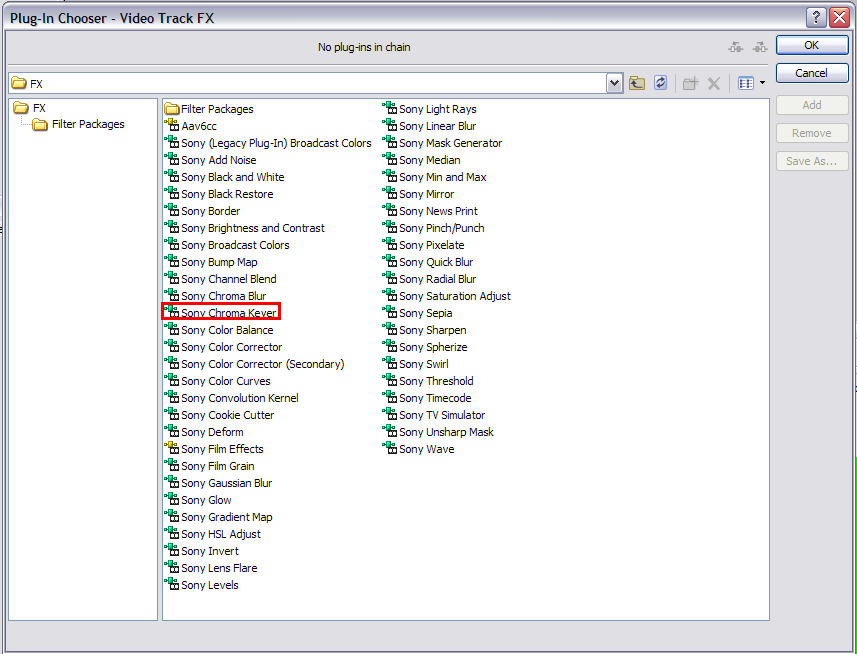Select Sony Mirror plug-in icon
Screen dimensions: 857x654
[x=390, y=193]
